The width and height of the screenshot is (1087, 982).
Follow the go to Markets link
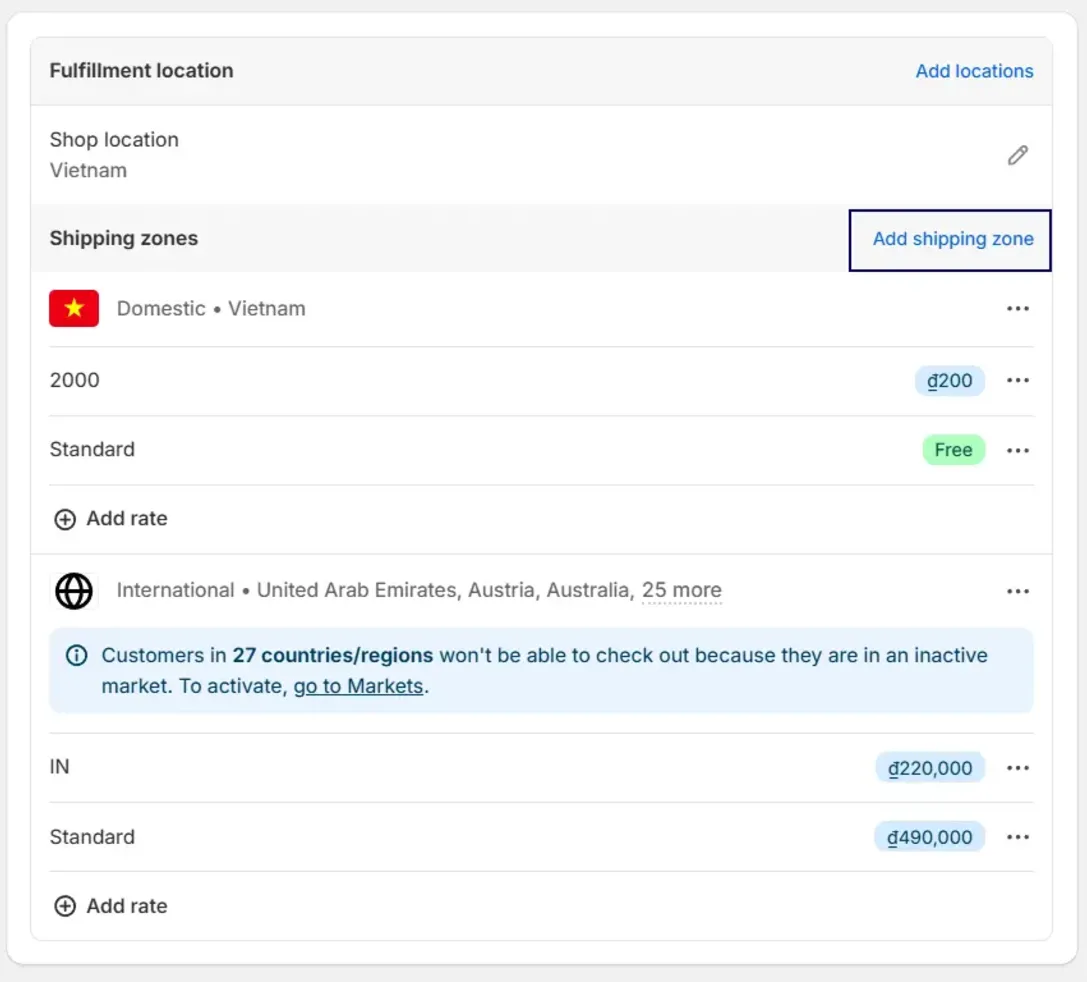tap(358, 686)
